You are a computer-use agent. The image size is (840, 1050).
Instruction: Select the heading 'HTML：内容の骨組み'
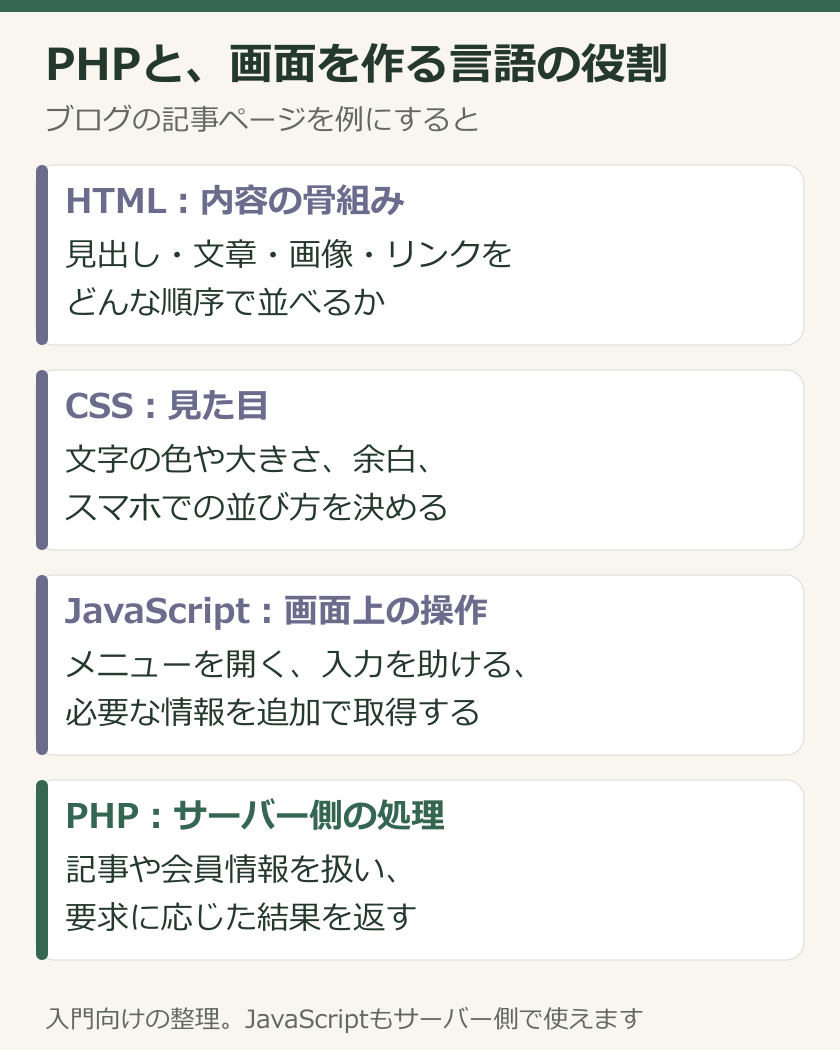point(235,200)
